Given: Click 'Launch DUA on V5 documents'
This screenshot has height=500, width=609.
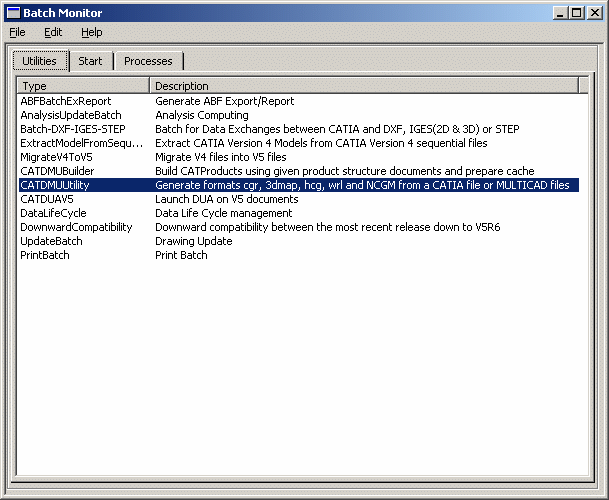Looking at the screenshot, I should pos(226,199).
